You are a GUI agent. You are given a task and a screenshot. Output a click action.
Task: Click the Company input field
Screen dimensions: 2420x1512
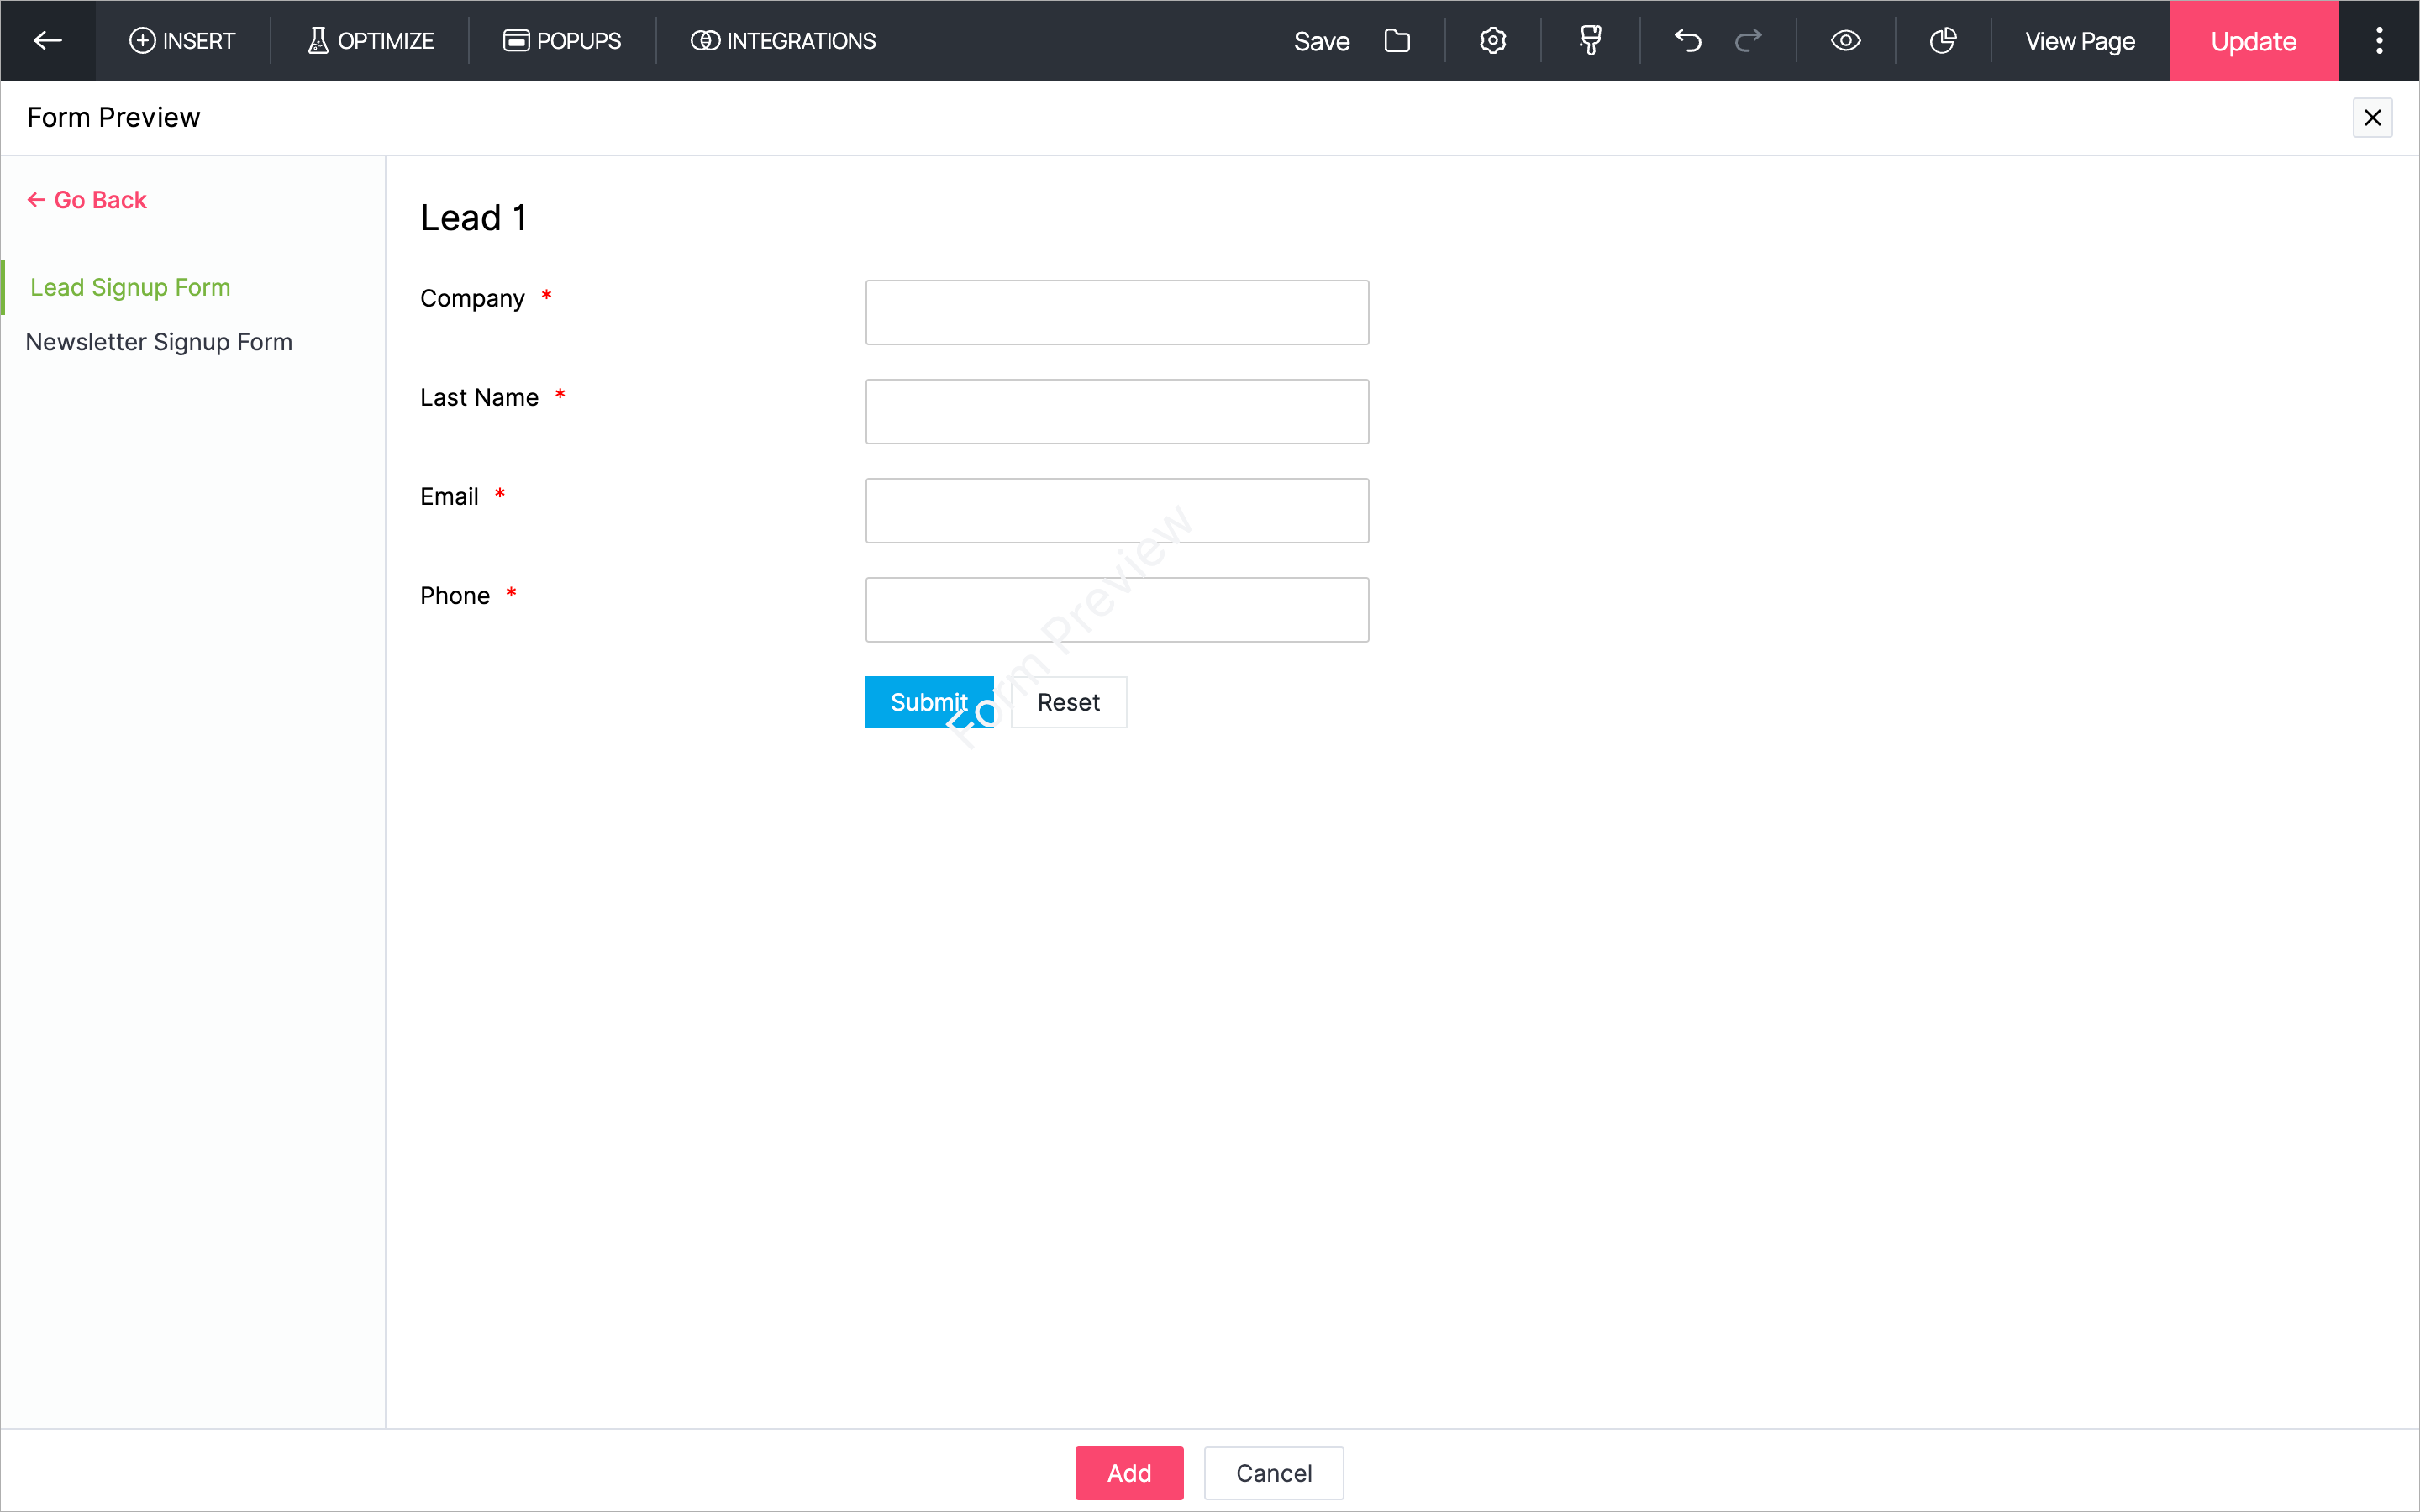1116,312
